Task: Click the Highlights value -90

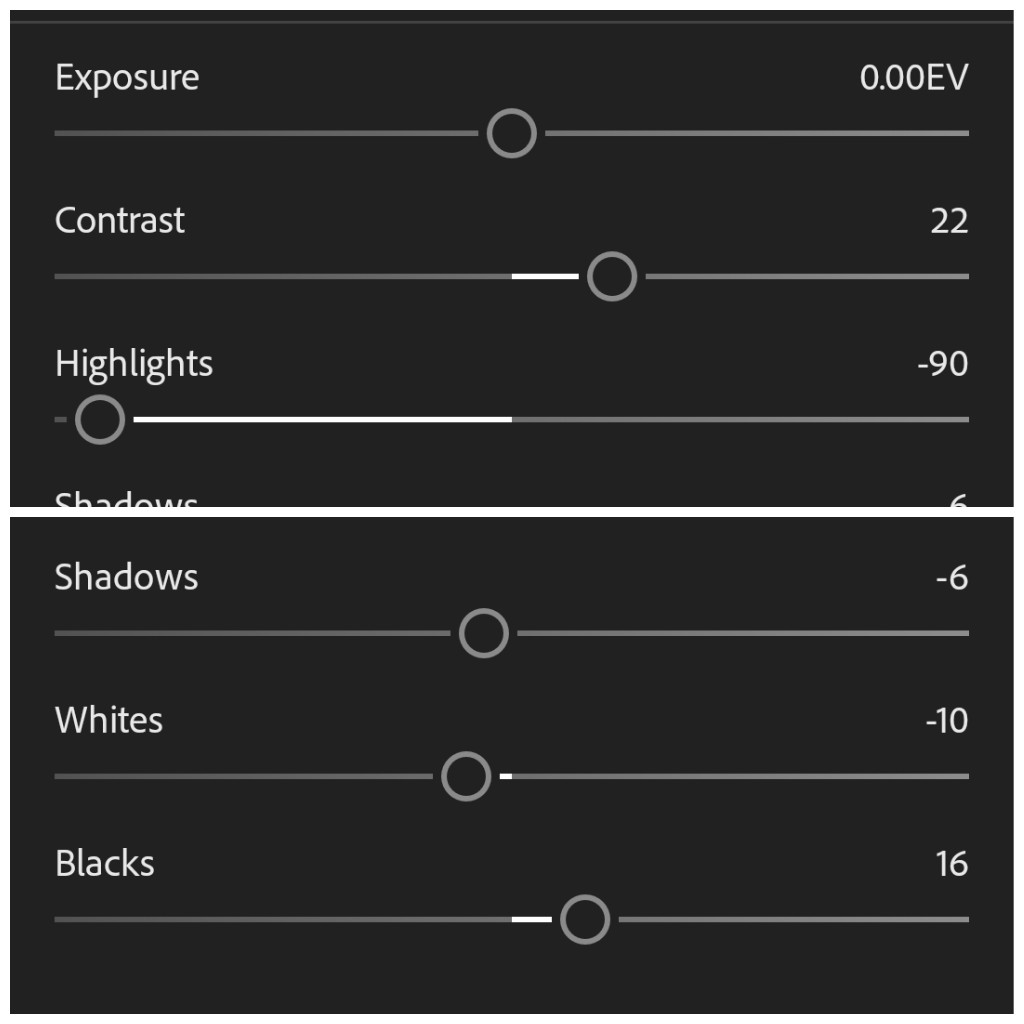Action: 942,364
